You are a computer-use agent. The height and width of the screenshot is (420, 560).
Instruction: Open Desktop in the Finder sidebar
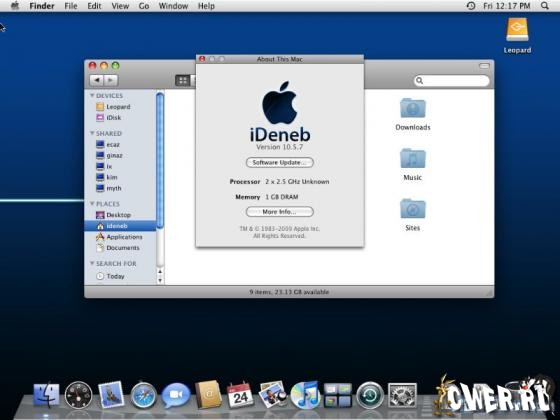tap(120, 215)
